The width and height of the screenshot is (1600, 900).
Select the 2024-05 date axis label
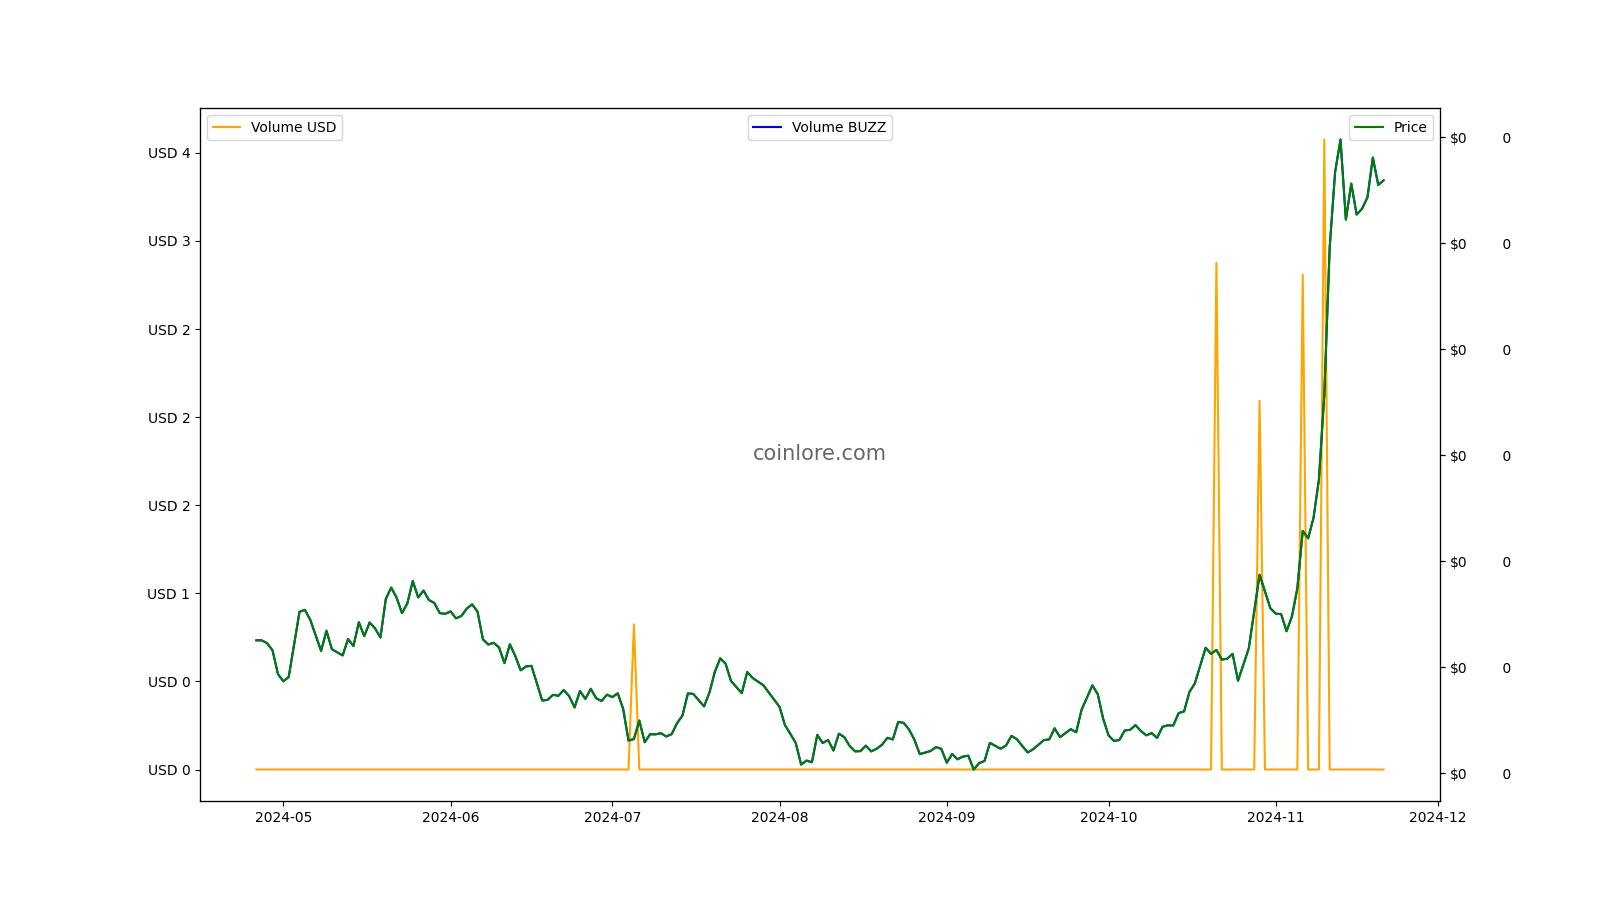coord(283,817)
